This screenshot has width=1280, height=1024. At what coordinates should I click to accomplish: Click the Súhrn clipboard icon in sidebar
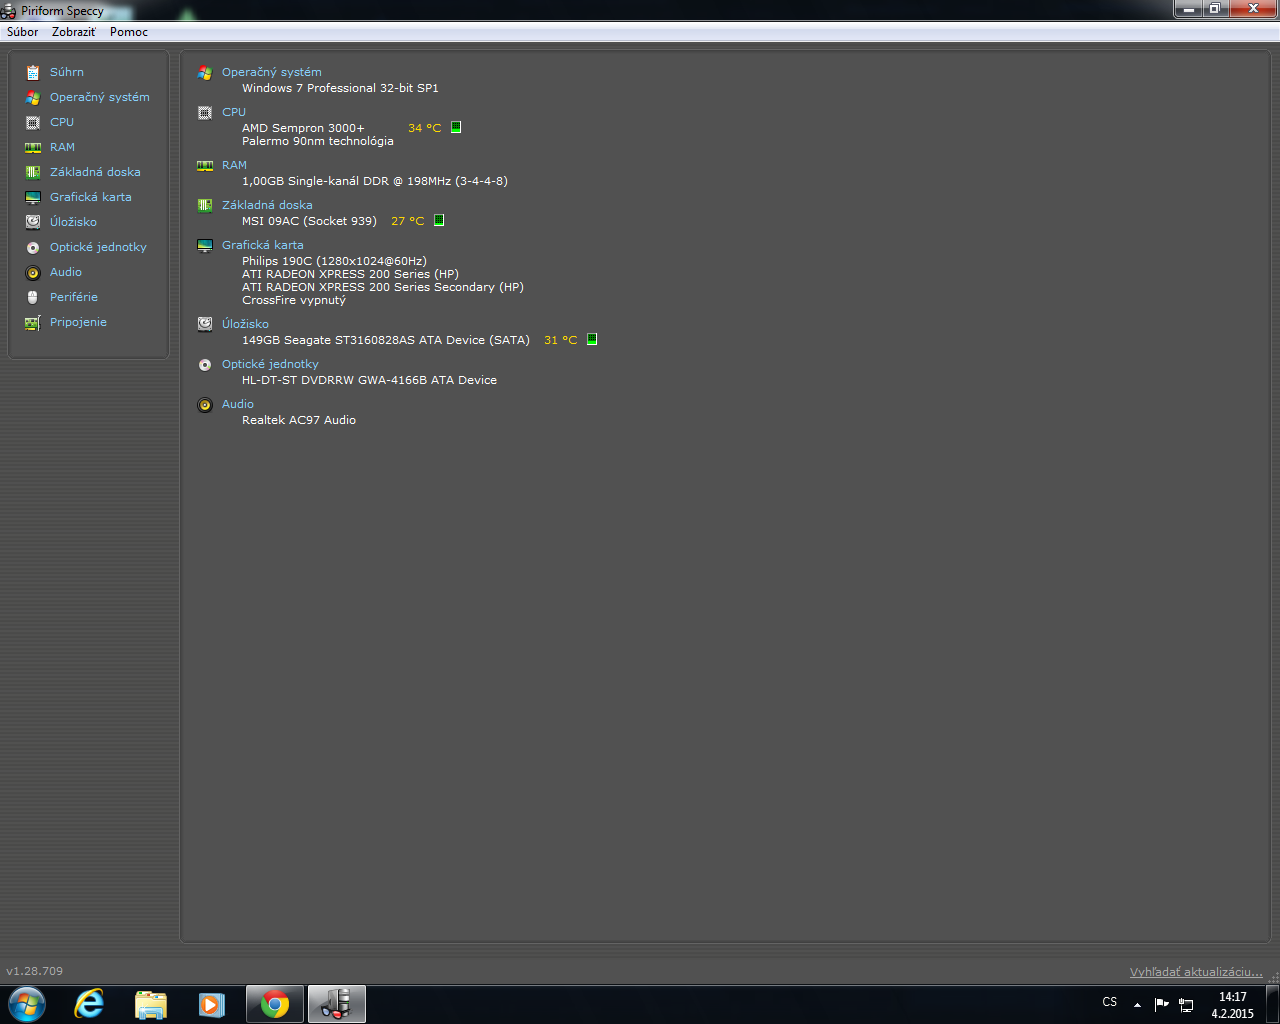[33, 72]
